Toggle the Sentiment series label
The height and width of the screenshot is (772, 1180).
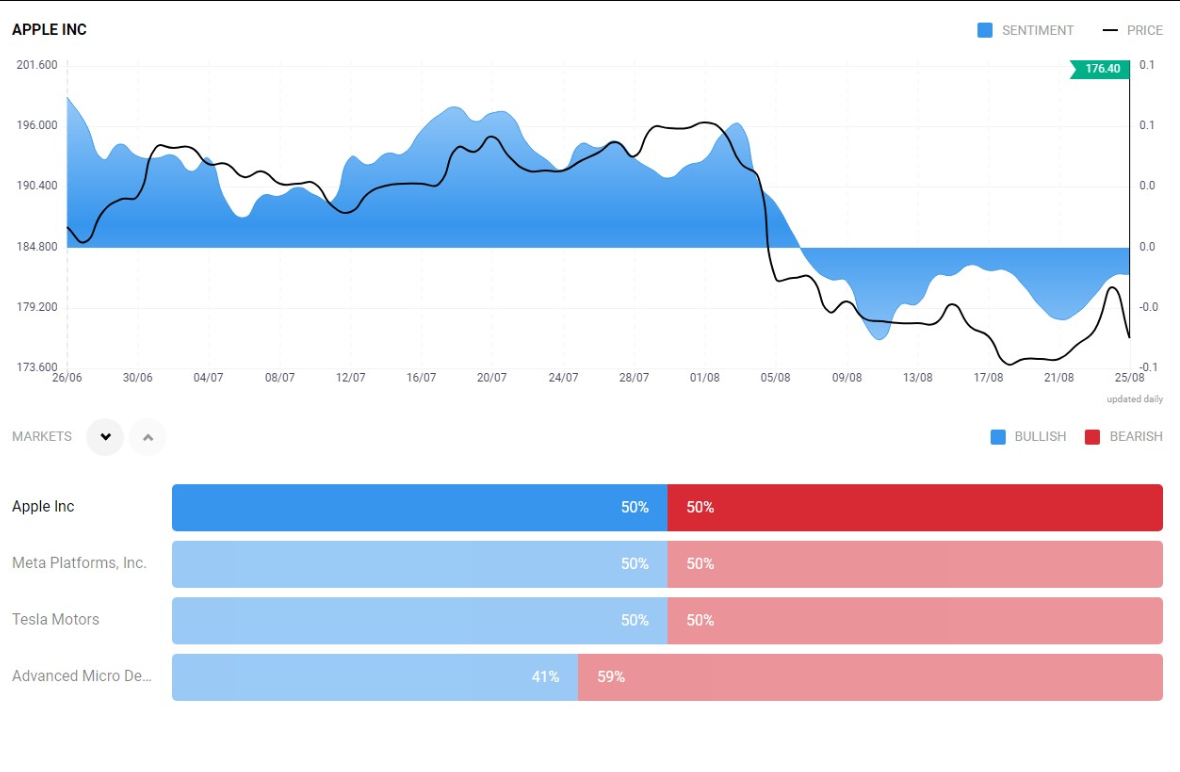click(x=1037, y=30)
